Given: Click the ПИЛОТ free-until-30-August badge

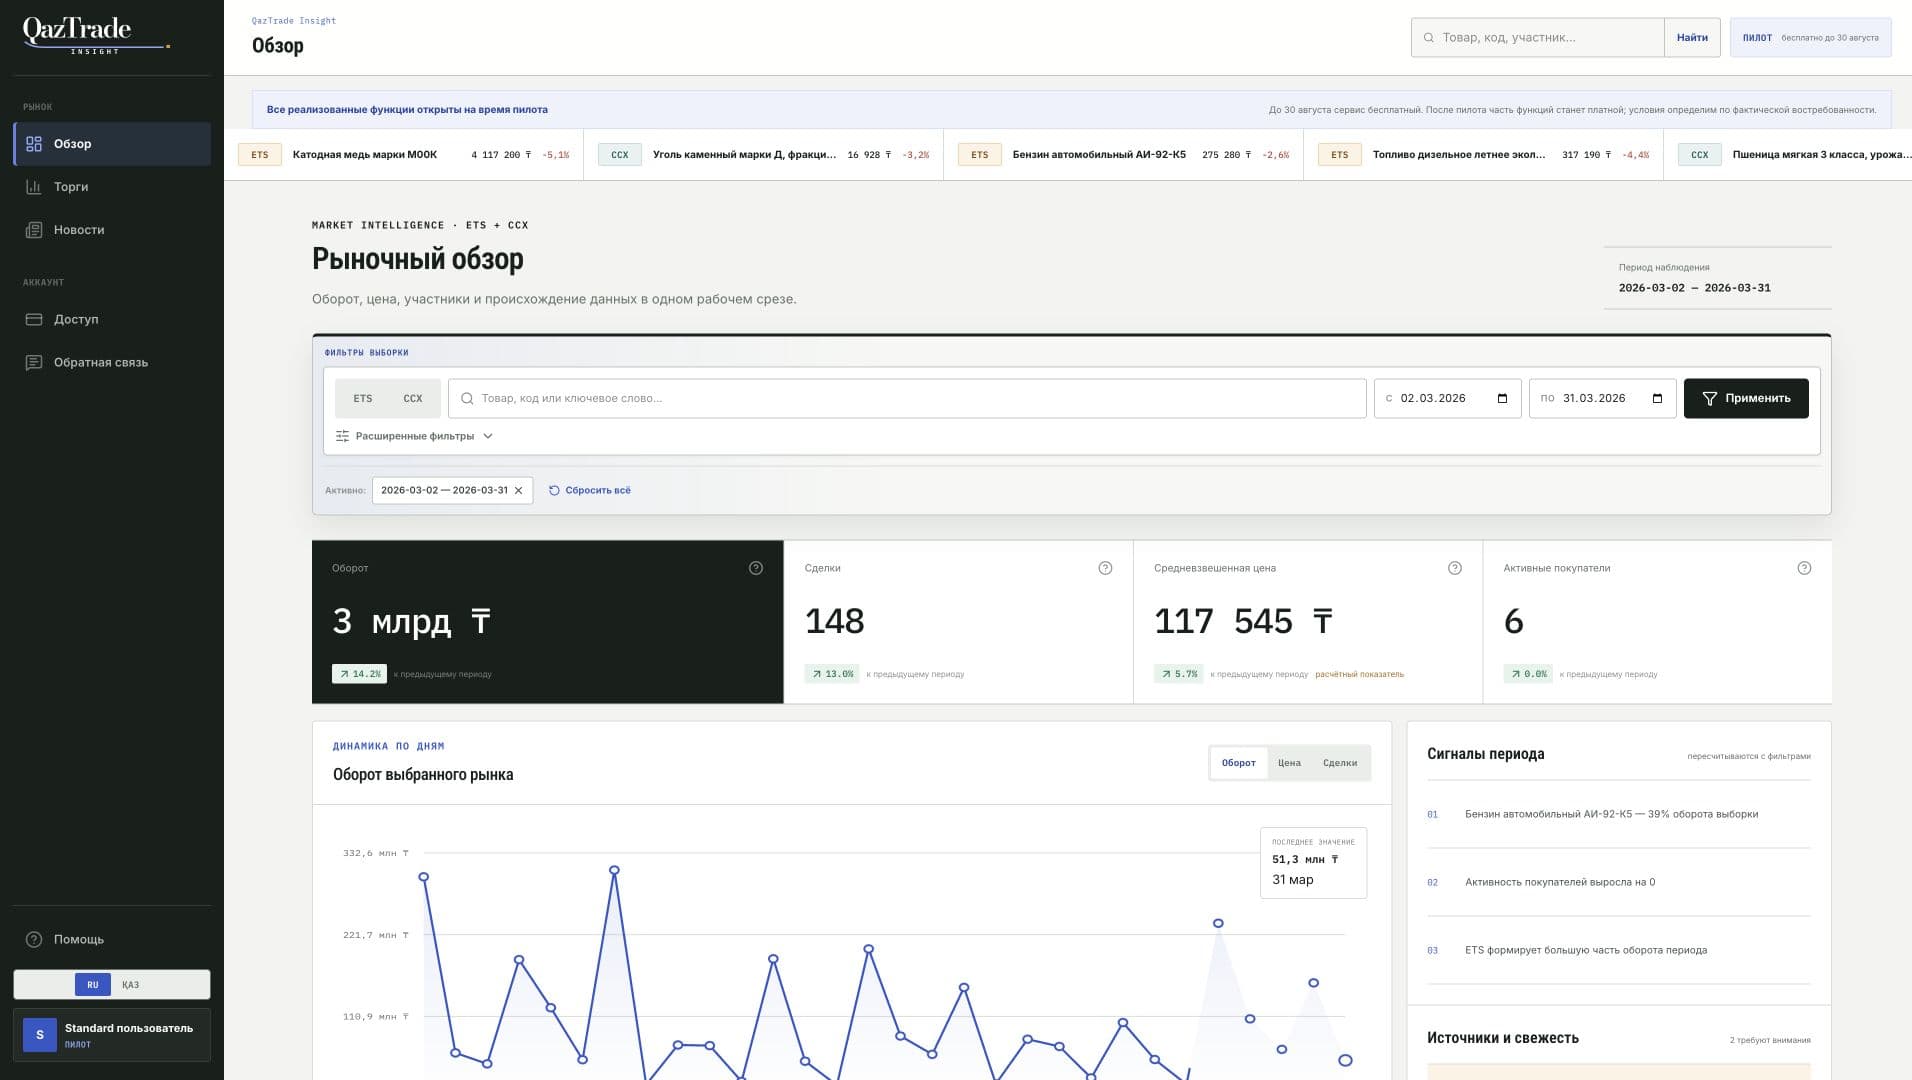Looking at the screenshot, I should pyautogui.click(x=1810, y=38).
